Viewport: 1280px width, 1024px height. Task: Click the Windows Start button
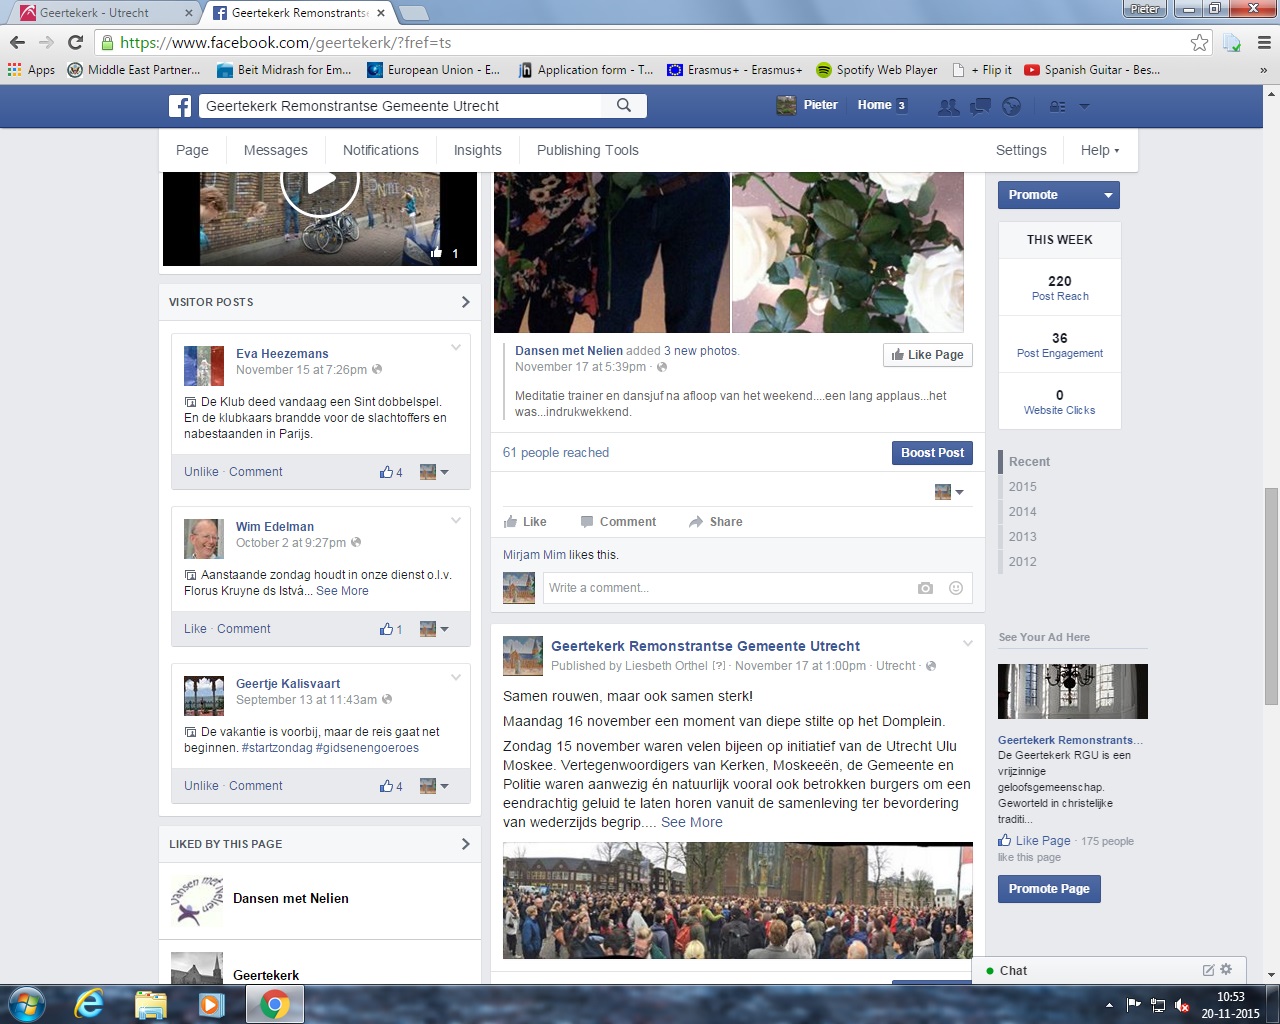pyautogui.click(x=25, y=1003)
